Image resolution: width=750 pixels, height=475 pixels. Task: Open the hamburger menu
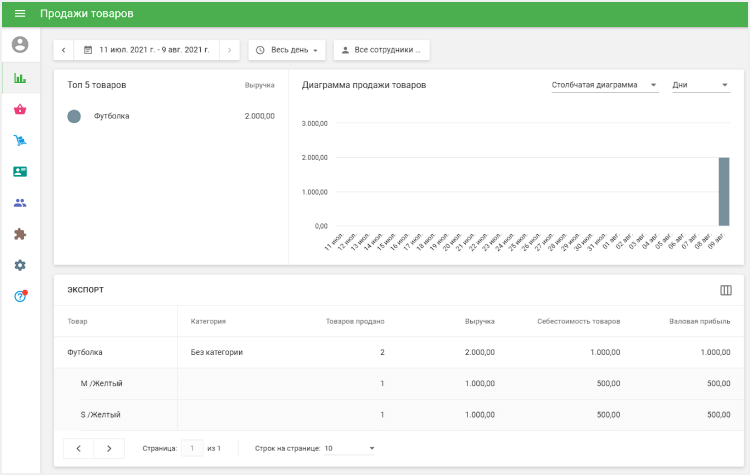20,13
